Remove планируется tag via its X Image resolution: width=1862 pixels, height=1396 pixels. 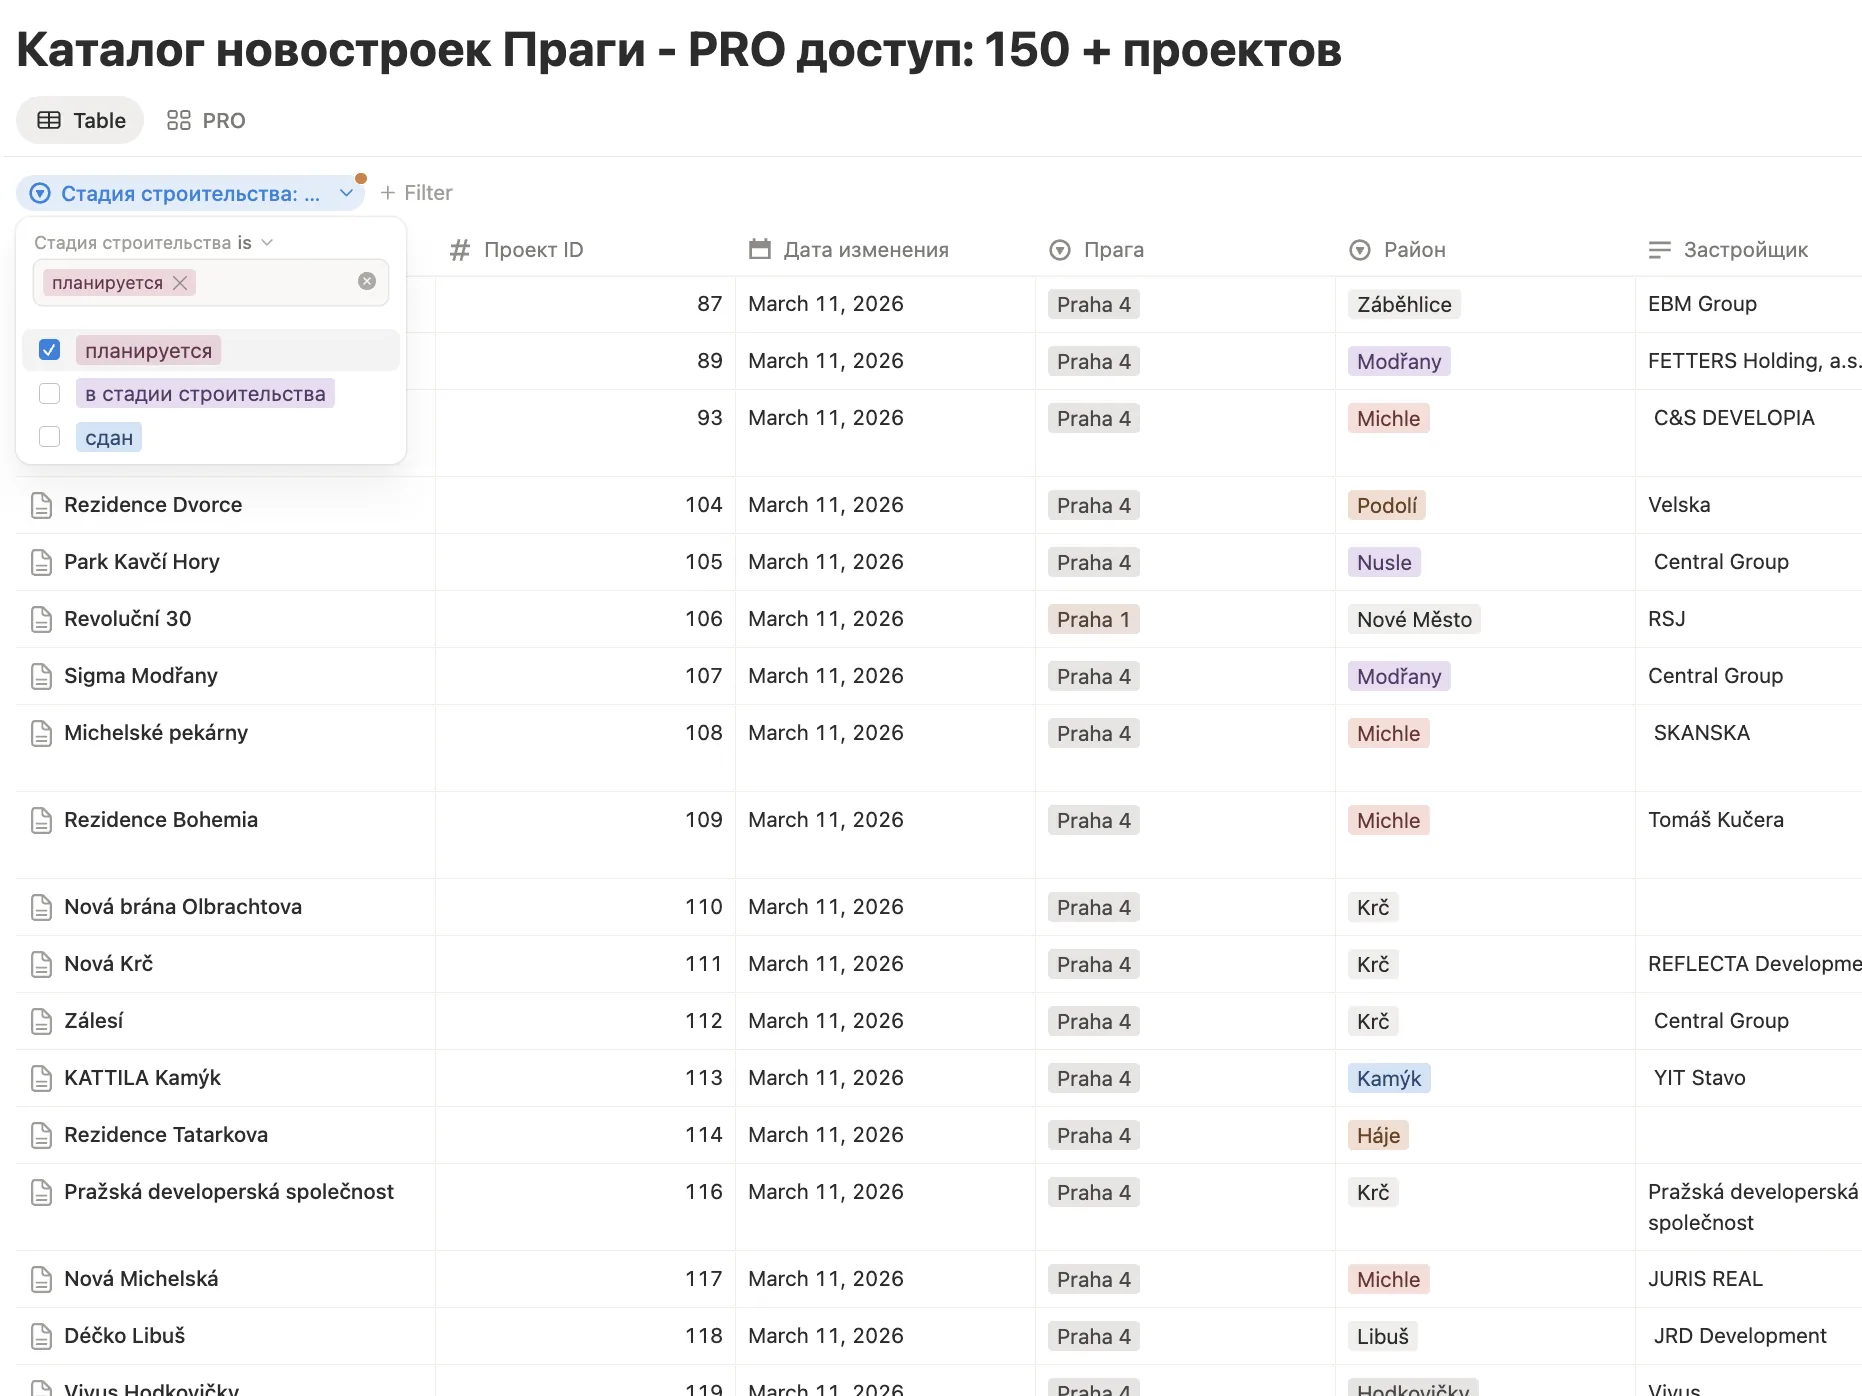[180, 283]
